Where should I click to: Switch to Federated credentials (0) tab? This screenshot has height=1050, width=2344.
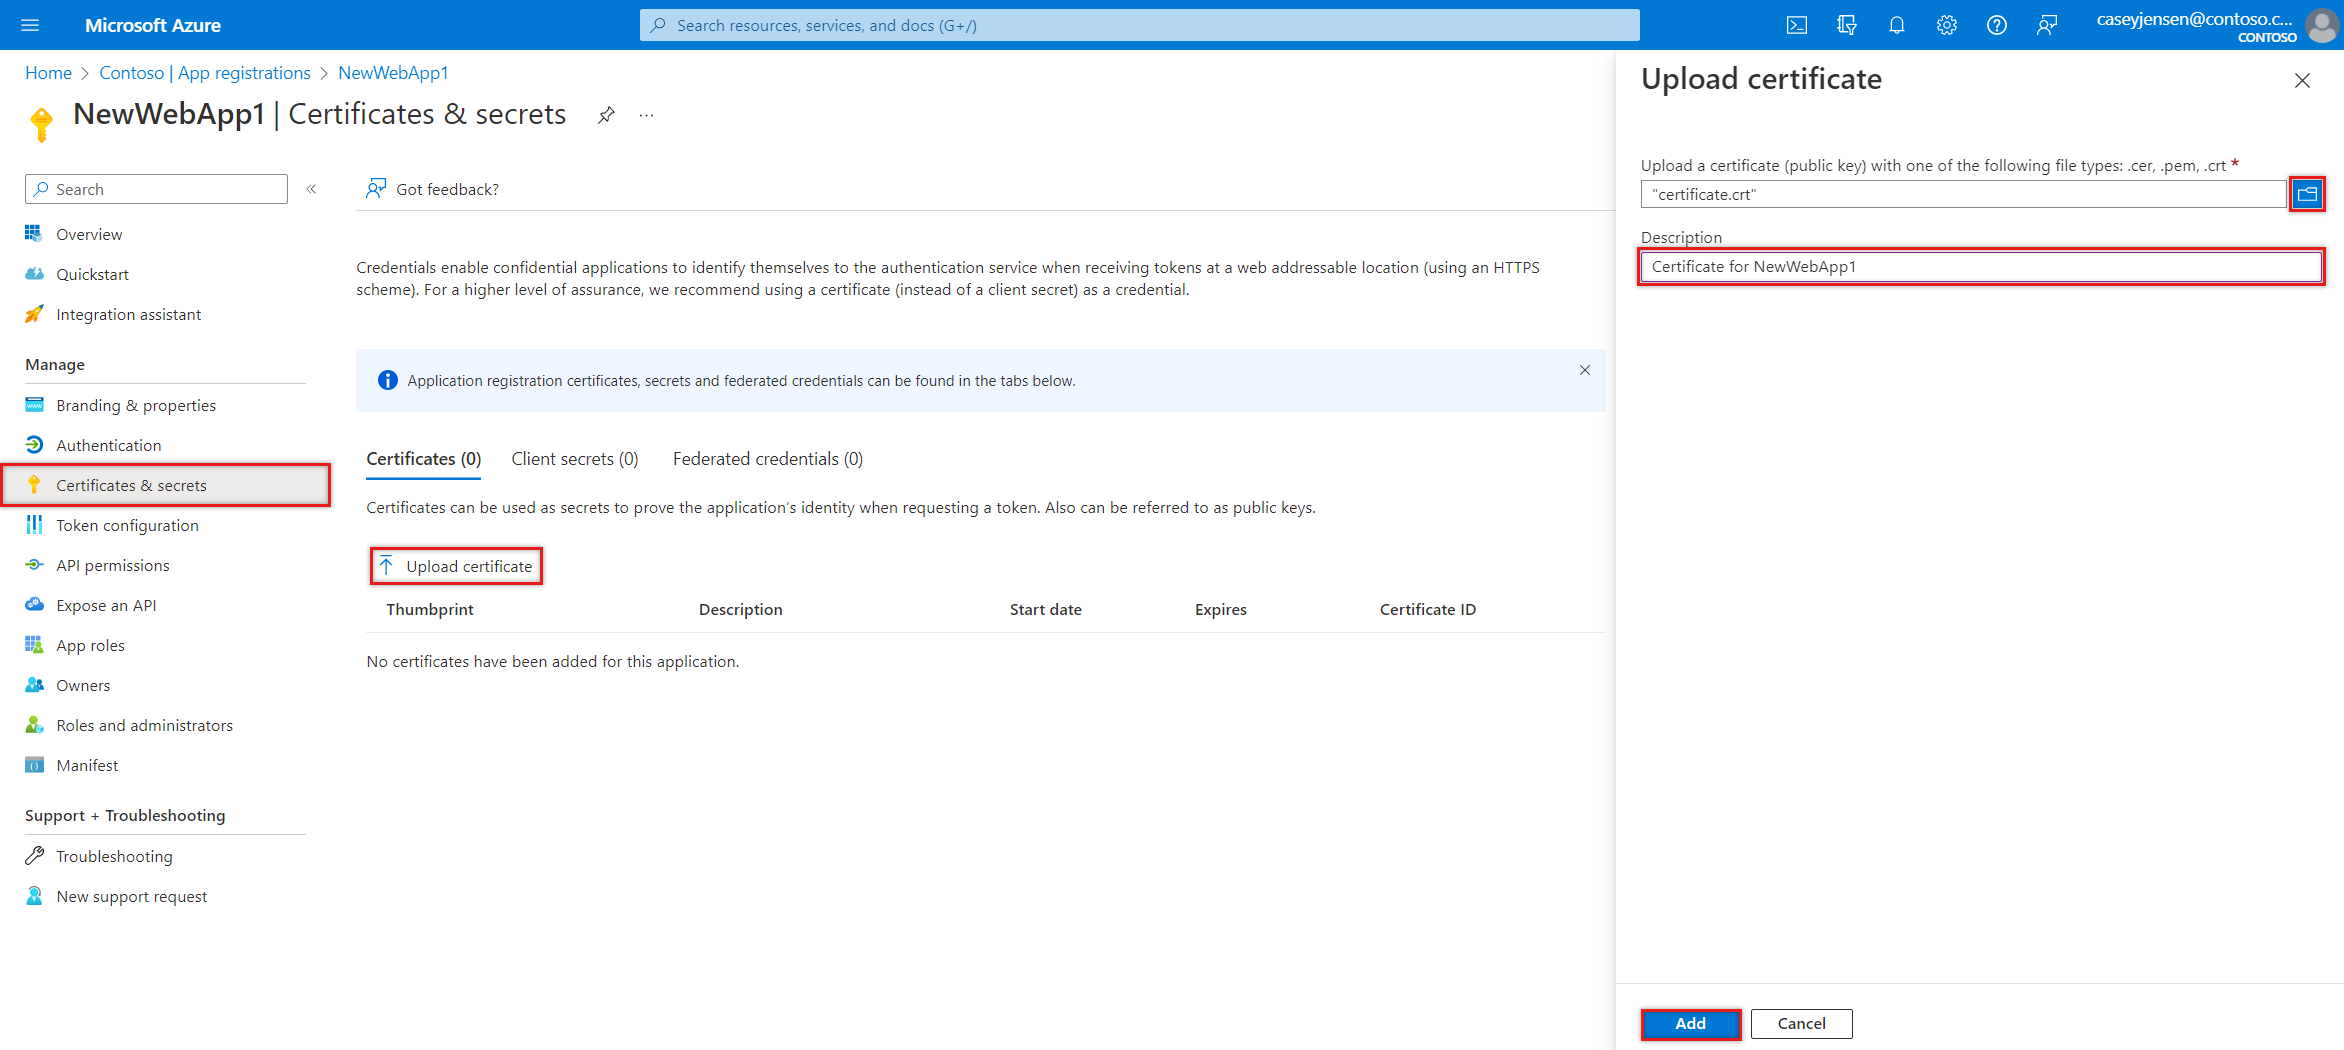[768, 459]
